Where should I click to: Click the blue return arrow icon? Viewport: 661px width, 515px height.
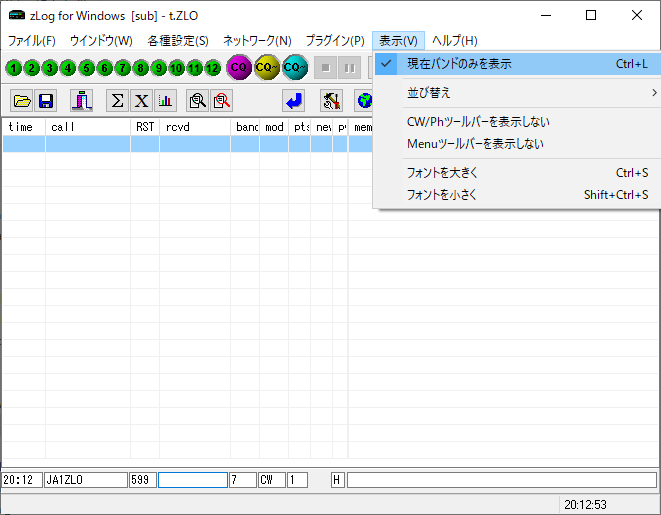pos(293,101)
